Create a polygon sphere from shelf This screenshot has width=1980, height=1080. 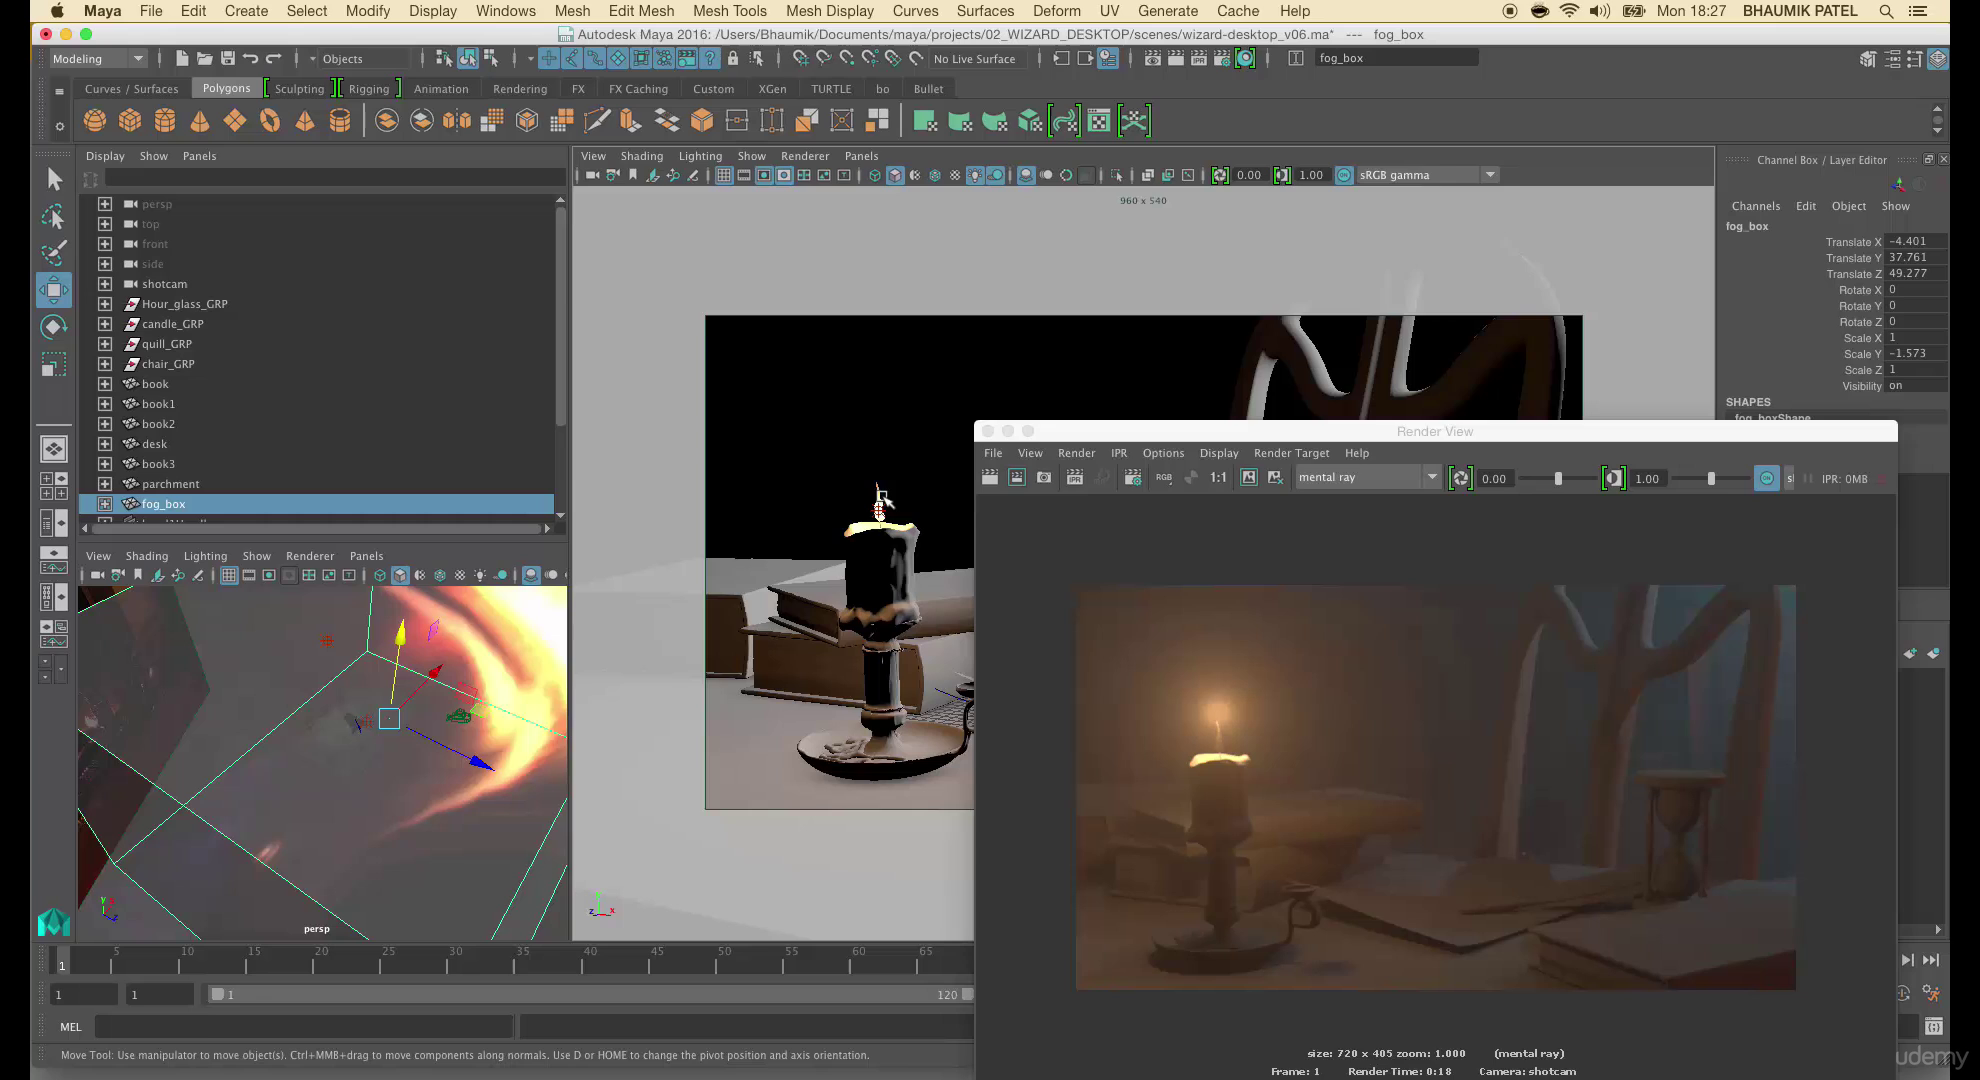click(x=95, y=121)
